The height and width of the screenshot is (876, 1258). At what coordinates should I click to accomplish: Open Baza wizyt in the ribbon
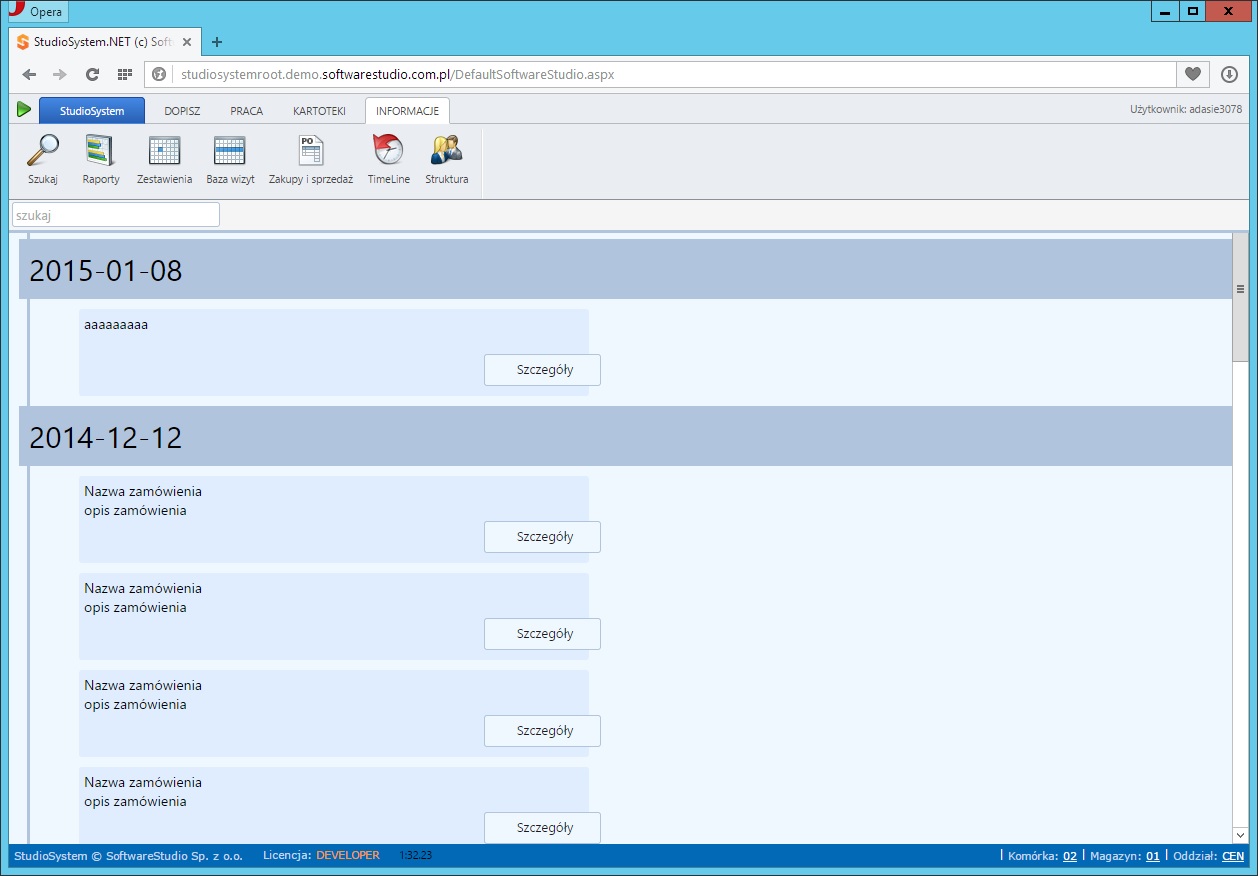(230, 159)
